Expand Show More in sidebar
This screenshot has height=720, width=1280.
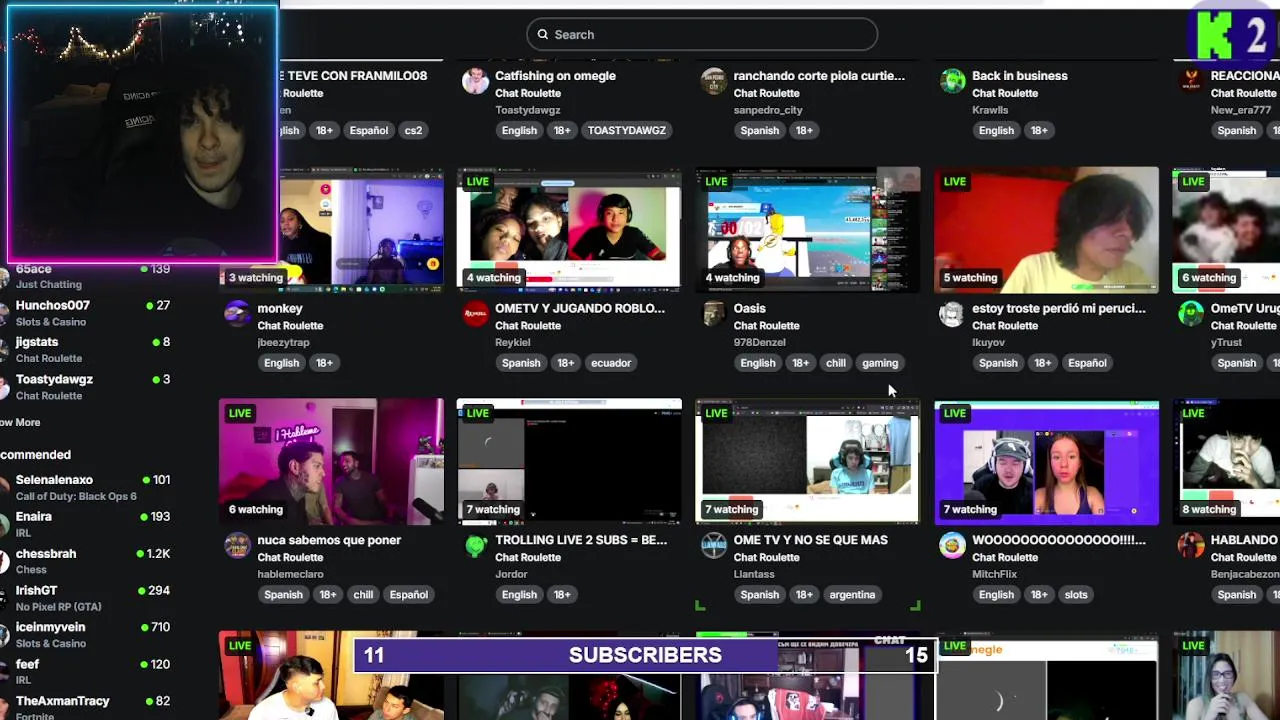pyautogui.click(x=20, y=423)
